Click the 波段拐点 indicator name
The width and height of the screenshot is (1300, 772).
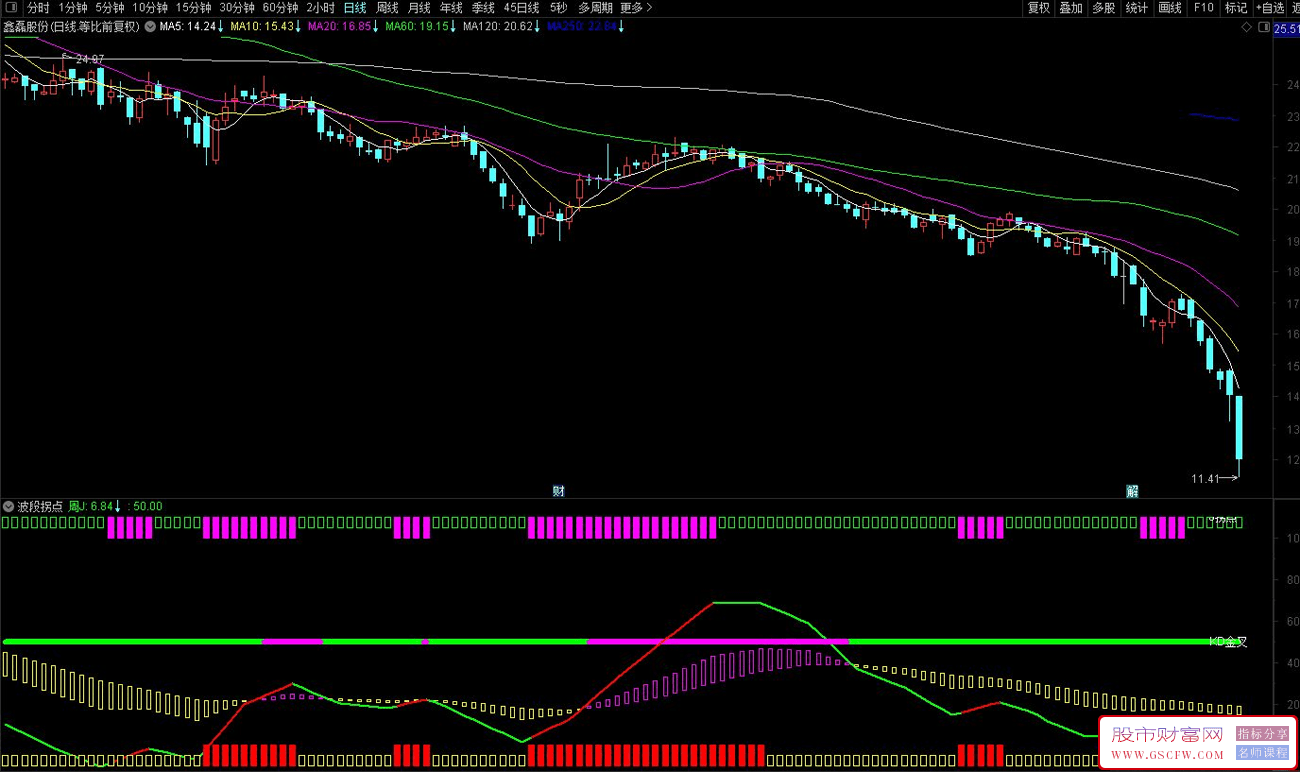40,506
